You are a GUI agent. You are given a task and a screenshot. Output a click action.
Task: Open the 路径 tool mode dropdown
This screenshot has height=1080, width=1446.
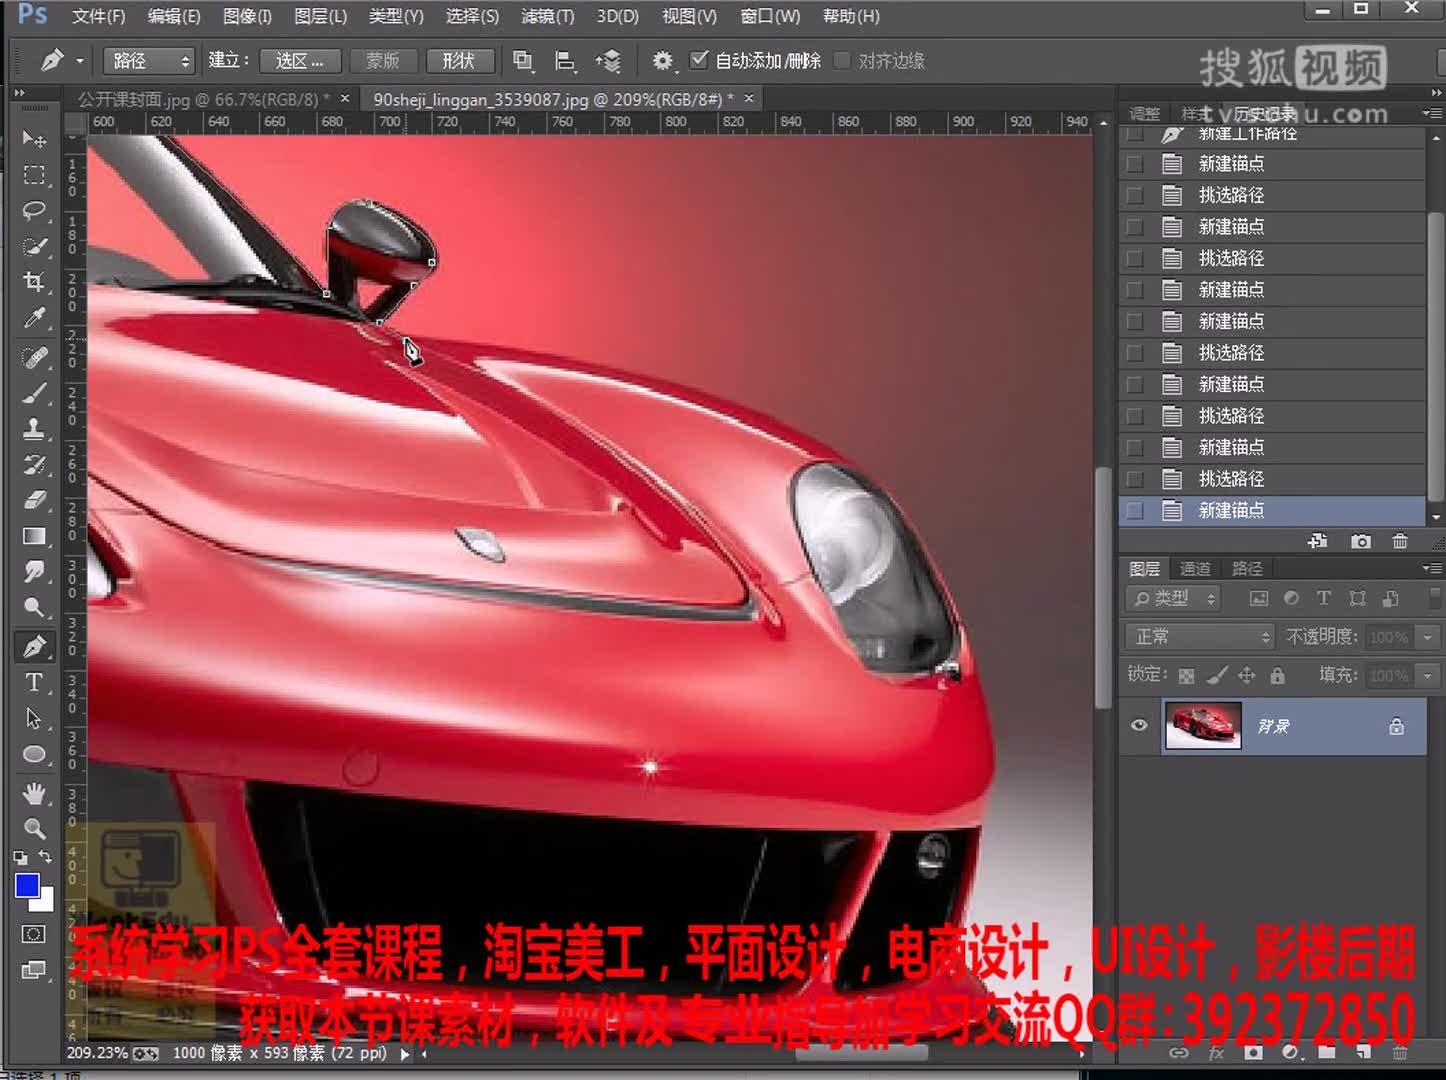pyautogui.click(x=148, y=61)
